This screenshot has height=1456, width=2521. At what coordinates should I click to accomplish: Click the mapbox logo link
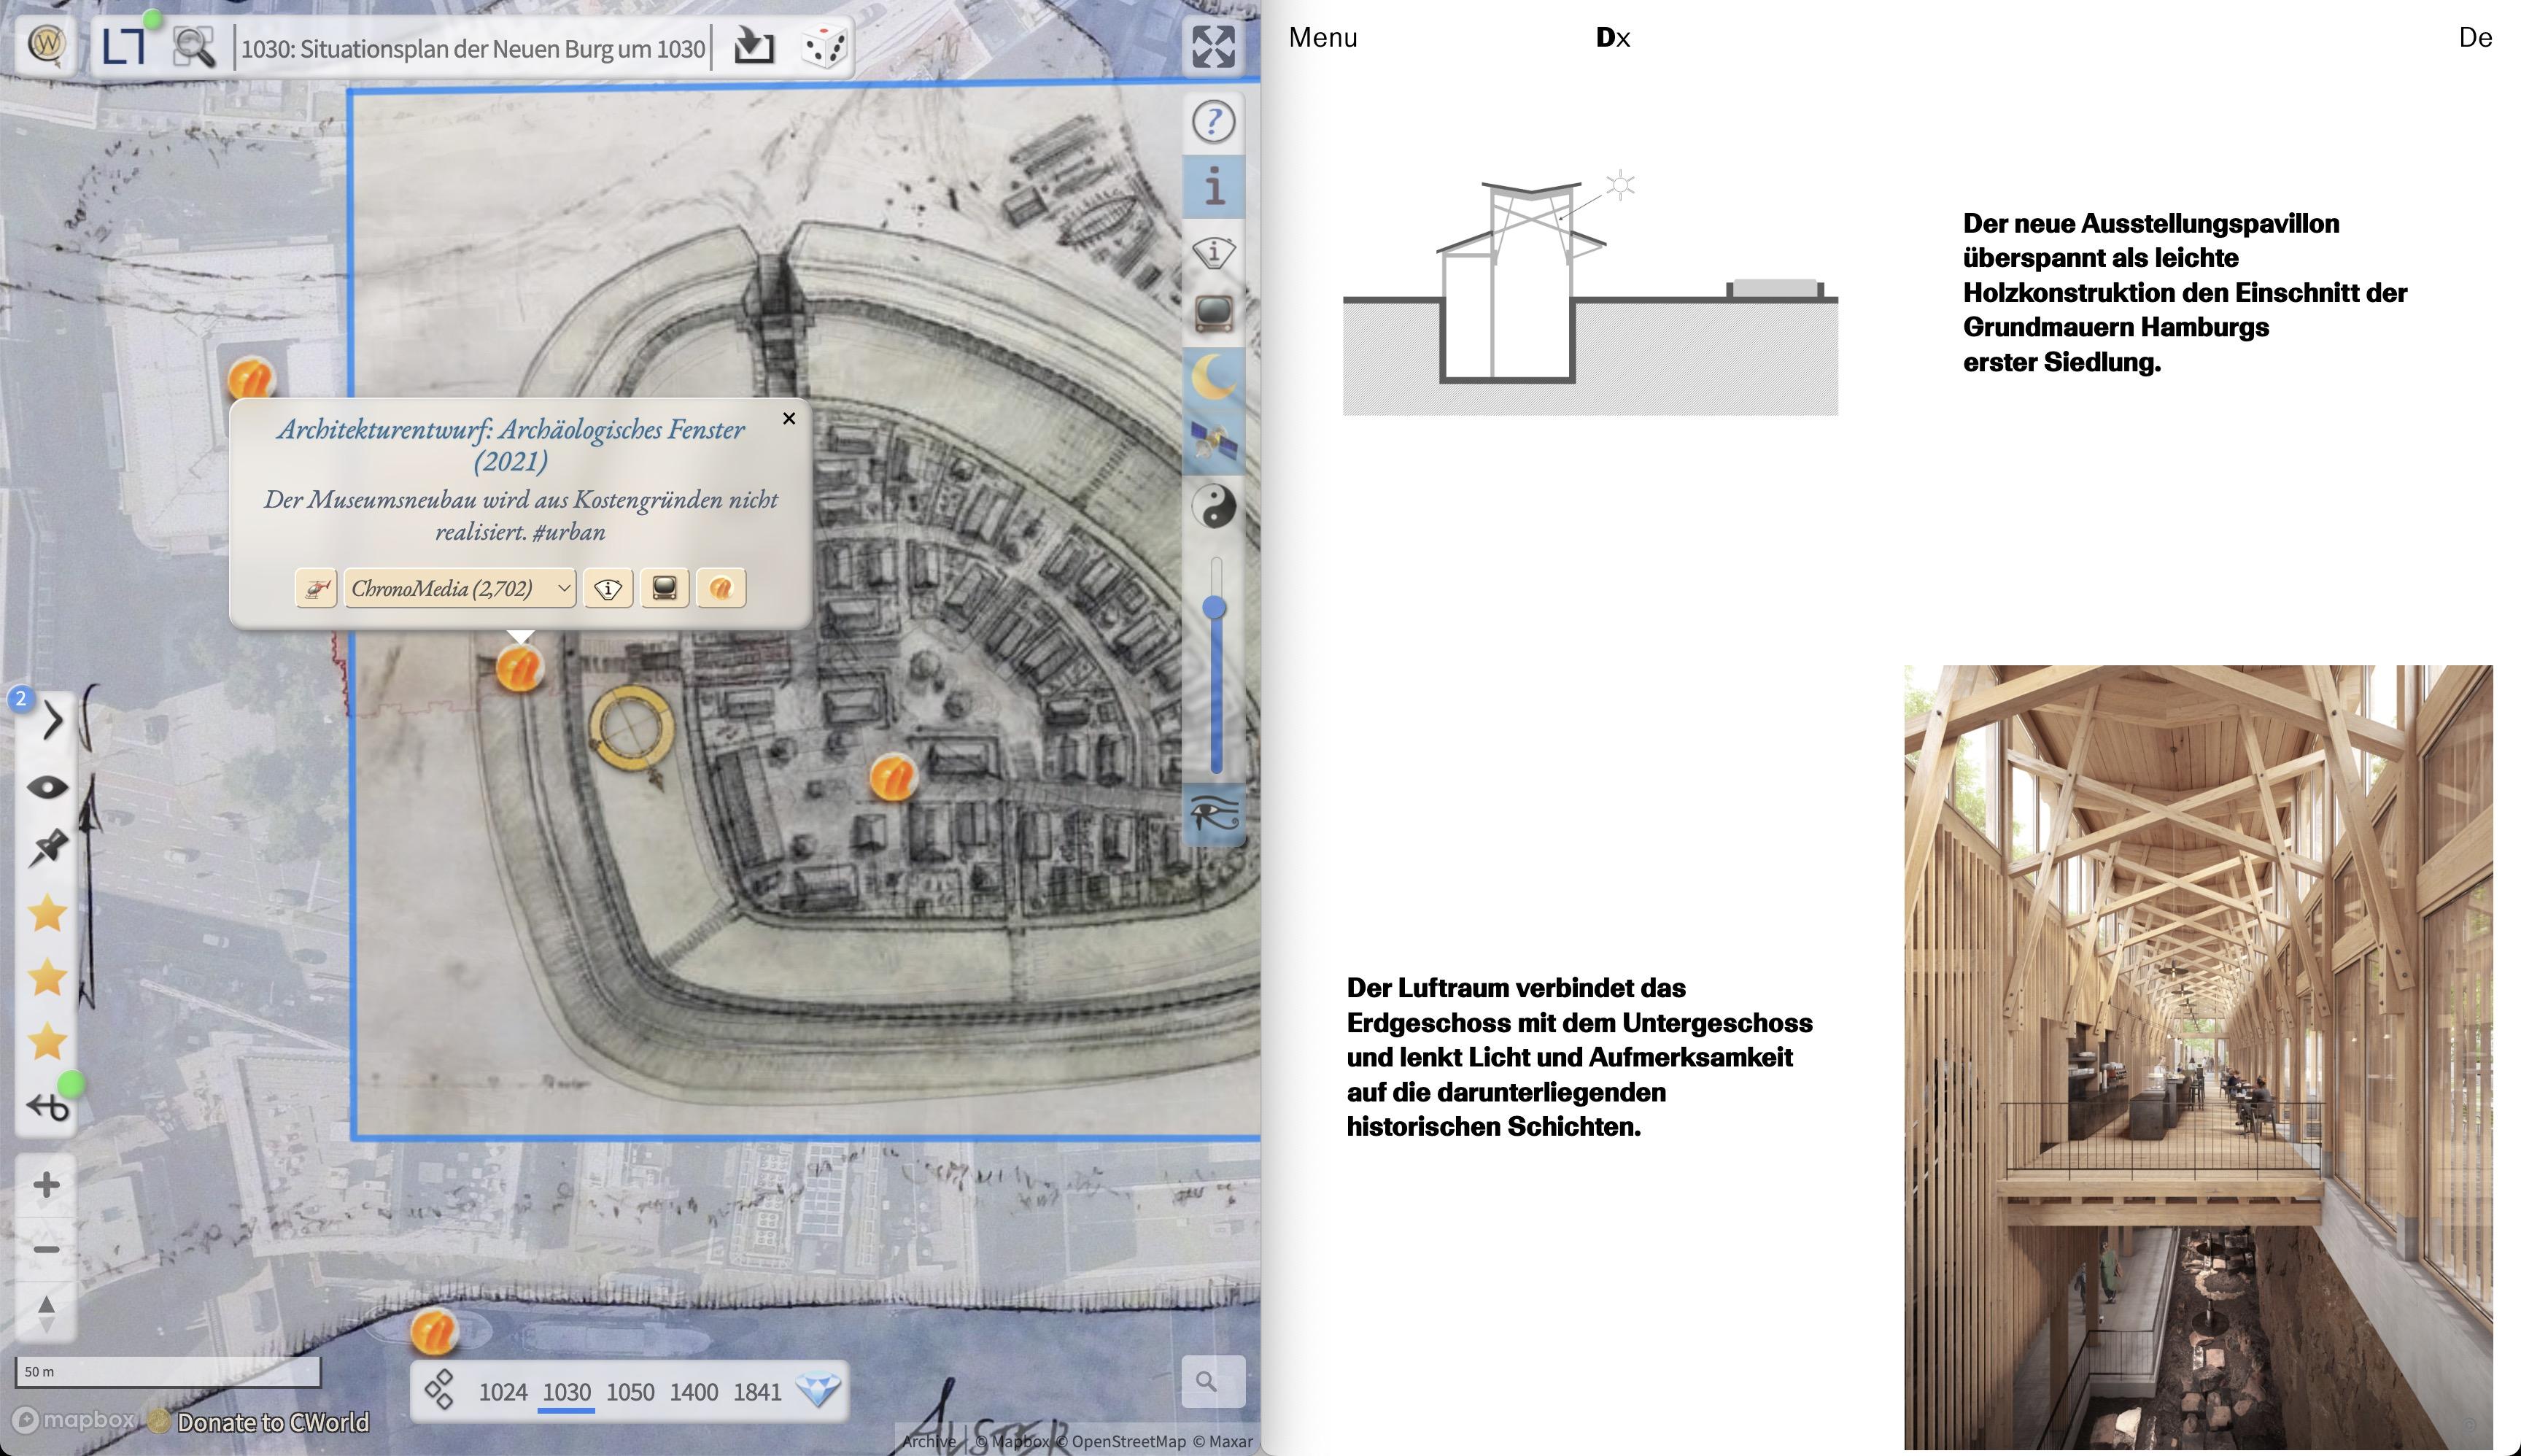tap(74, 1420)
